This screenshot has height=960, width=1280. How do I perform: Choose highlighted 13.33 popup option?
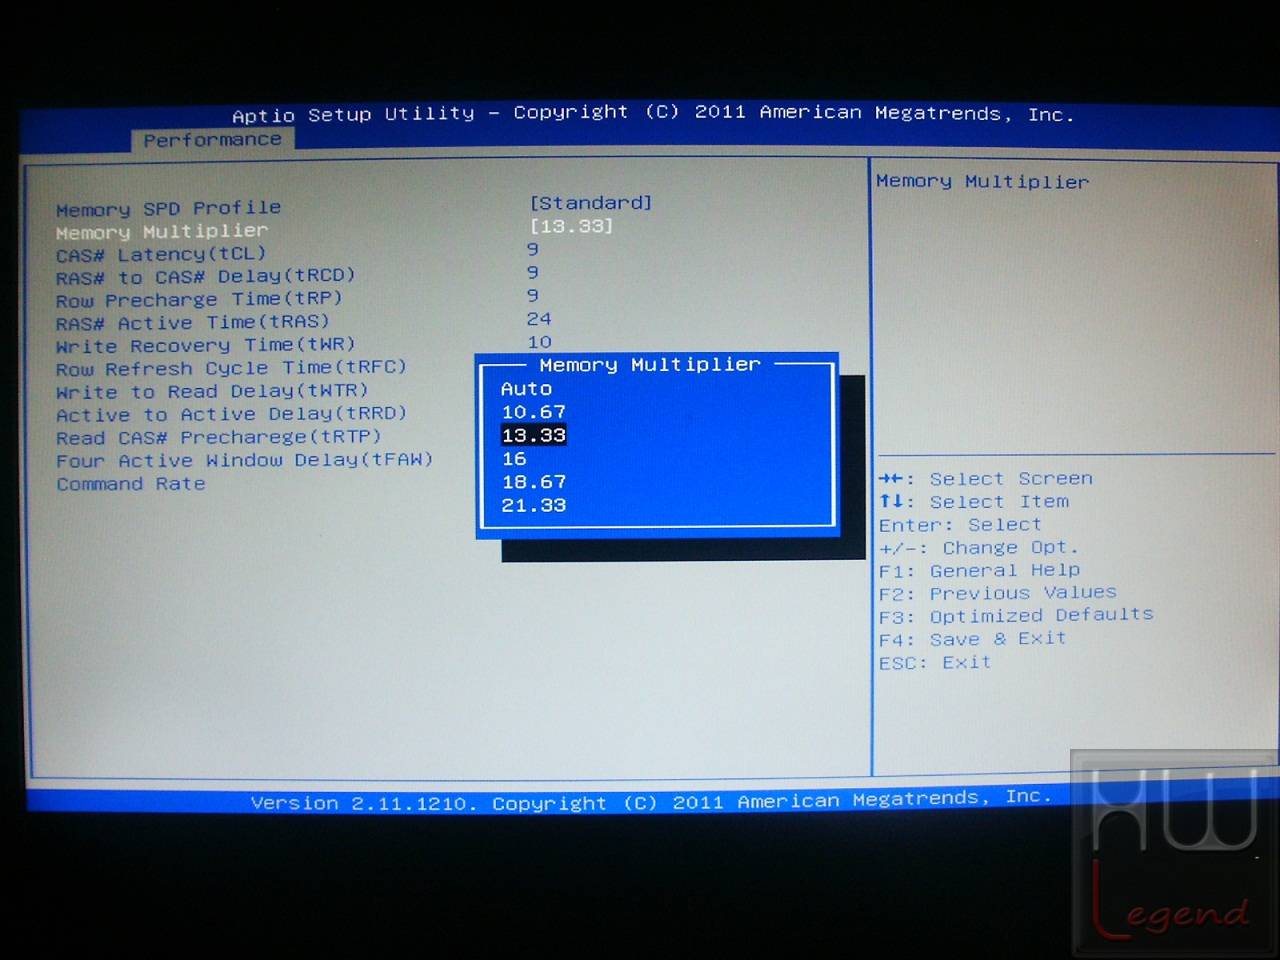coord(533,435)
